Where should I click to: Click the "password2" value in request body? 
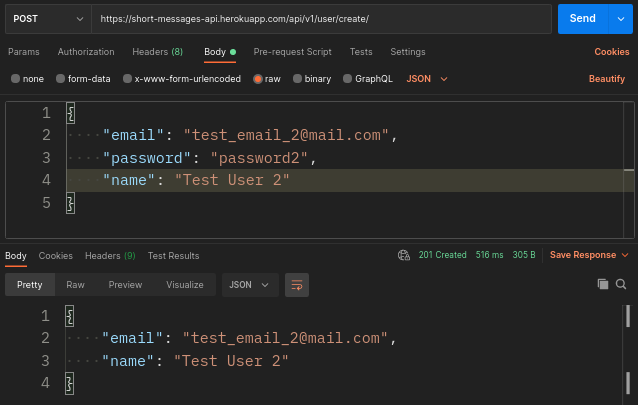point(259,158)
